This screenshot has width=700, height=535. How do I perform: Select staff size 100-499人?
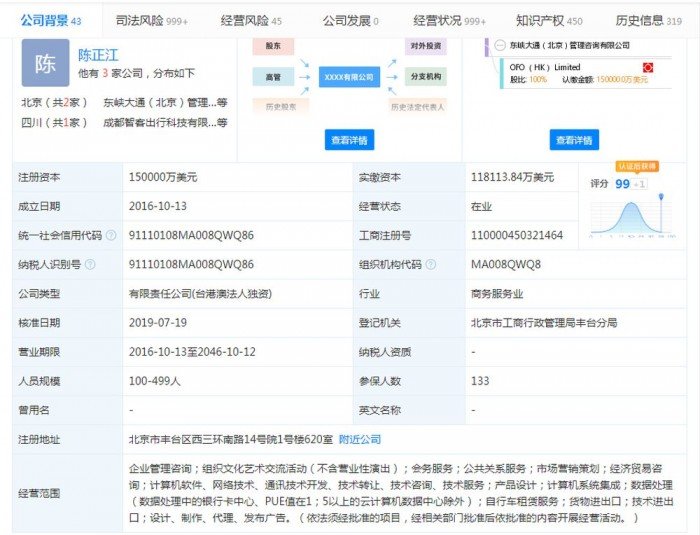coord(154,381)
